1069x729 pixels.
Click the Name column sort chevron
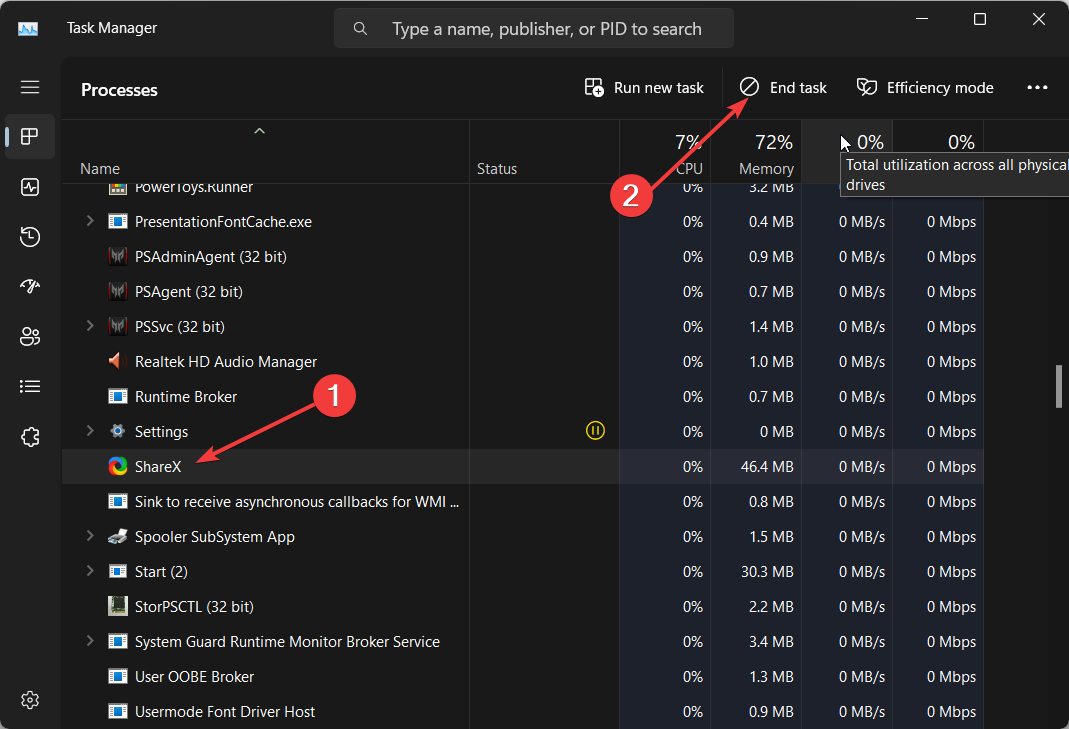coord(259,131)
